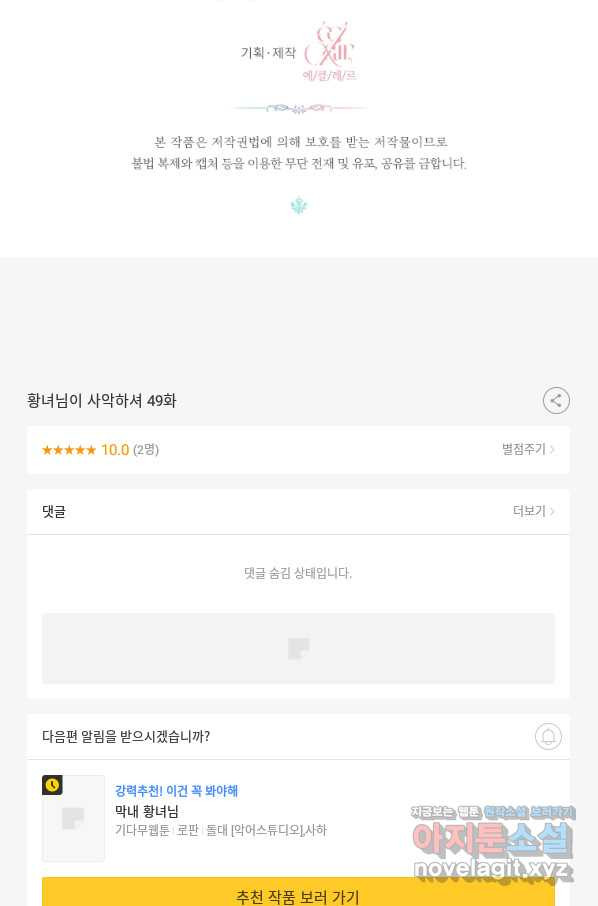Viewport: 598px width, 906px height.
Task: Click the blue ornament icon below copyright notice
Action: [x=299, y=206]
